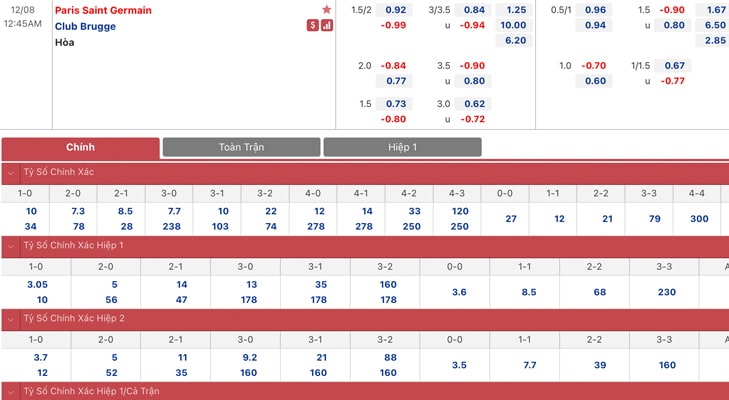The image size is (729, 400).
Task: Open the Club Brugge team link
Action: pos(85,27)
